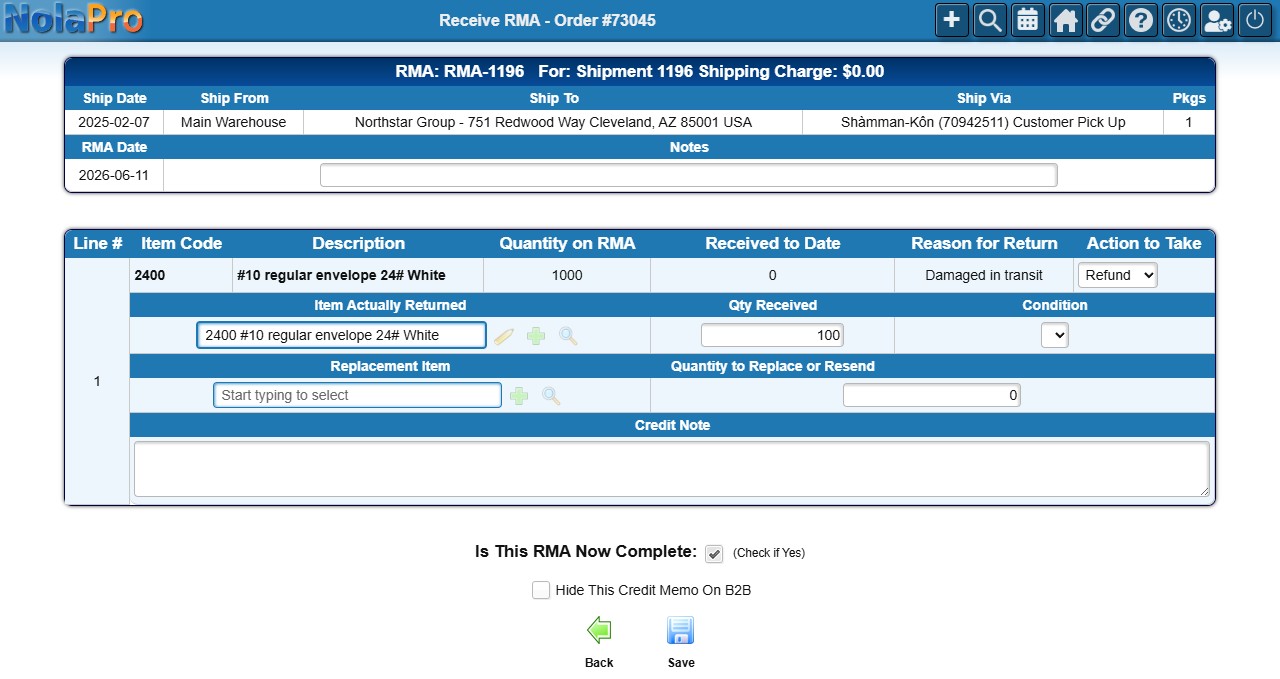The image size is (1280, 679).
Task: Click the Save floppy disk icon
Action: point(681,630)
